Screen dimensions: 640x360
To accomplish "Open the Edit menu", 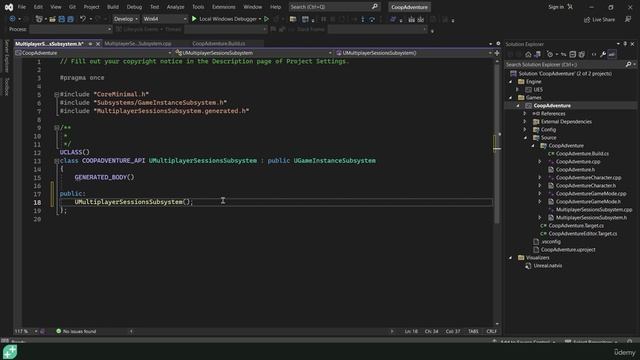I will click(x=38, y=7).
